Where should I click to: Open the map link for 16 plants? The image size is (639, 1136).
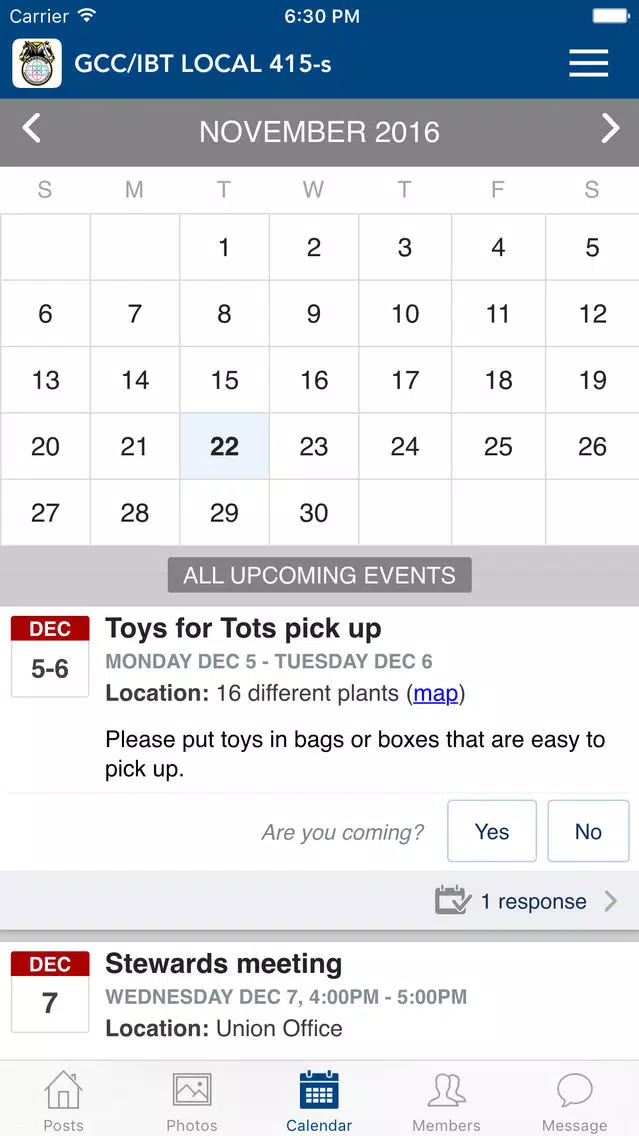[x=435, y=693]
